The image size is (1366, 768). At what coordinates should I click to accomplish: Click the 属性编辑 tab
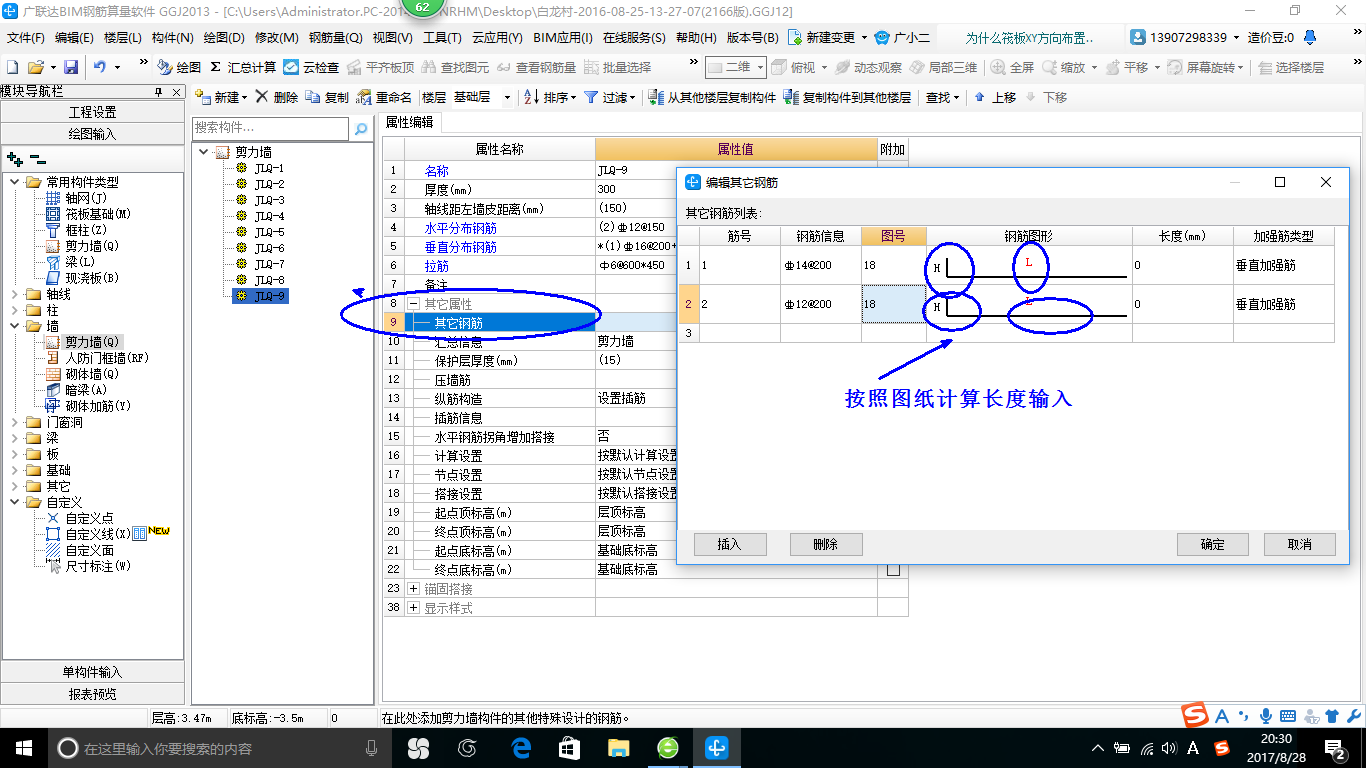[x=410, y=122]
